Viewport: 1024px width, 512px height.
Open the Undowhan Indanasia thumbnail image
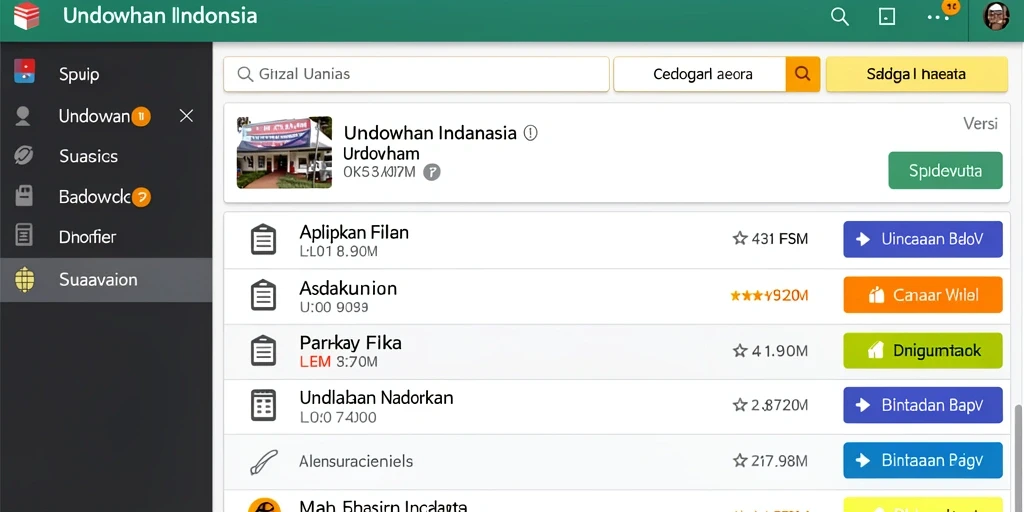[x=284, y=152]
